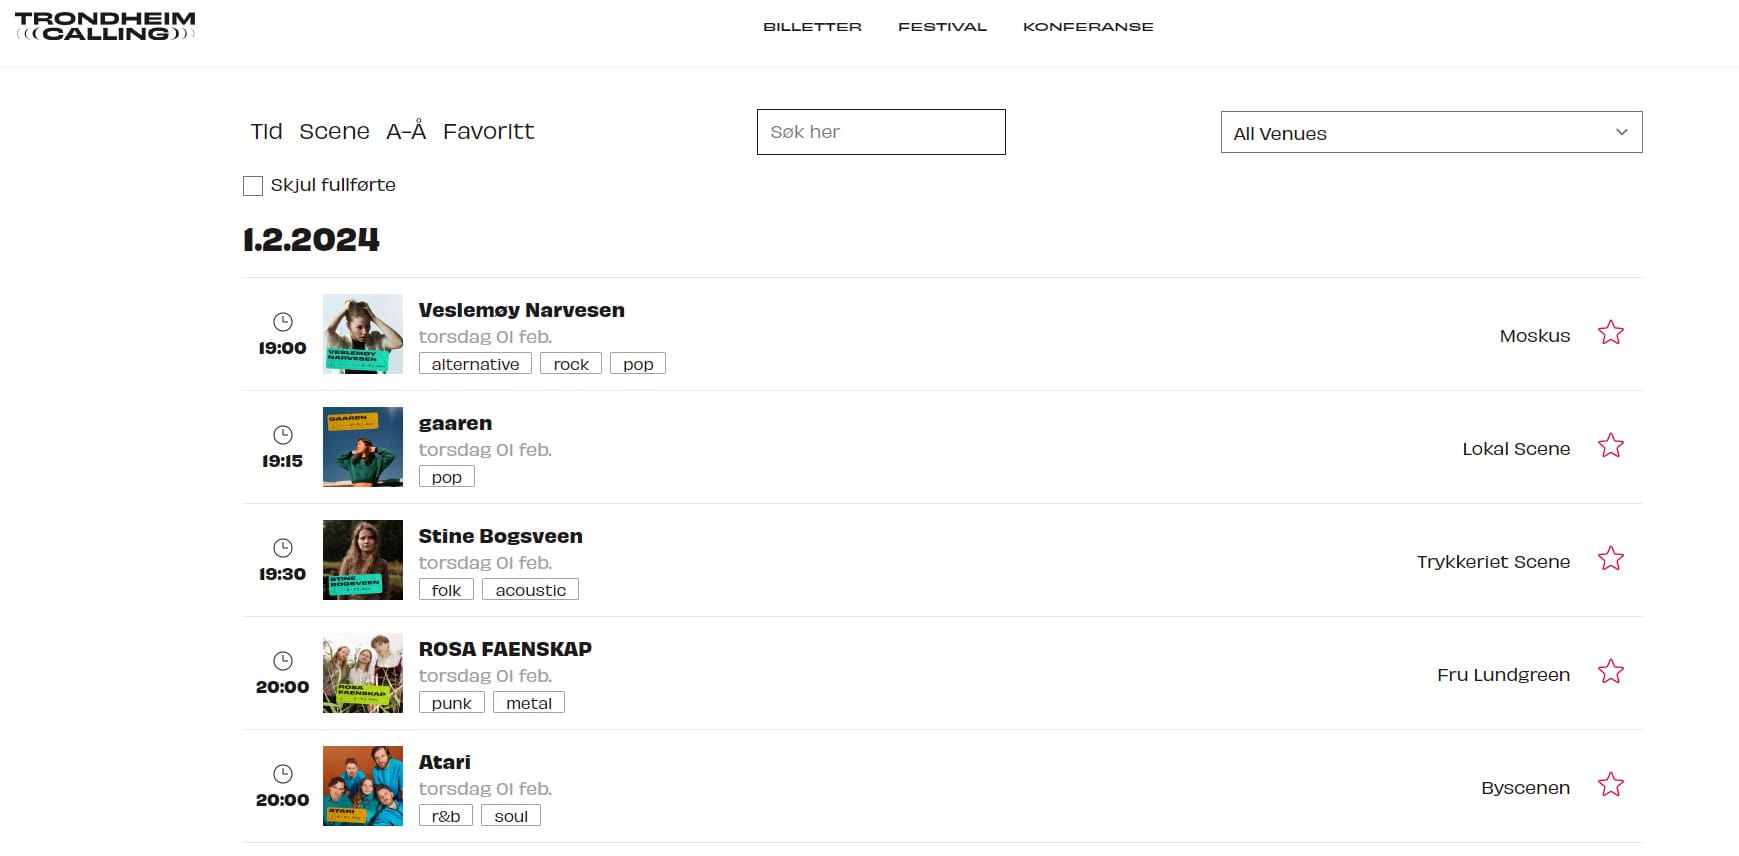Screen dimensions: 1739x856
Task: Select gaaren's pop genre tag
Action: [446, 477]
